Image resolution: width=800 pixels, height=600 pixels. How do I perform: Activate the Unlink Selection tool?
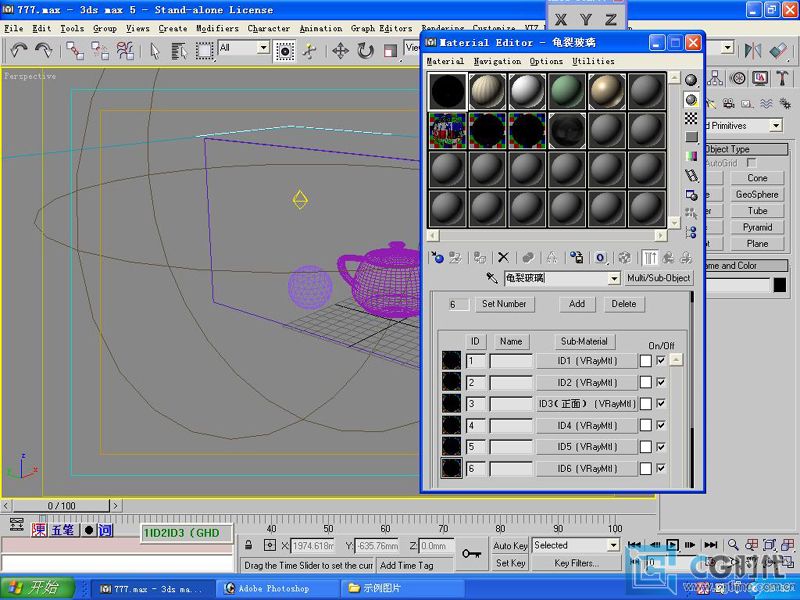point(100,51)
